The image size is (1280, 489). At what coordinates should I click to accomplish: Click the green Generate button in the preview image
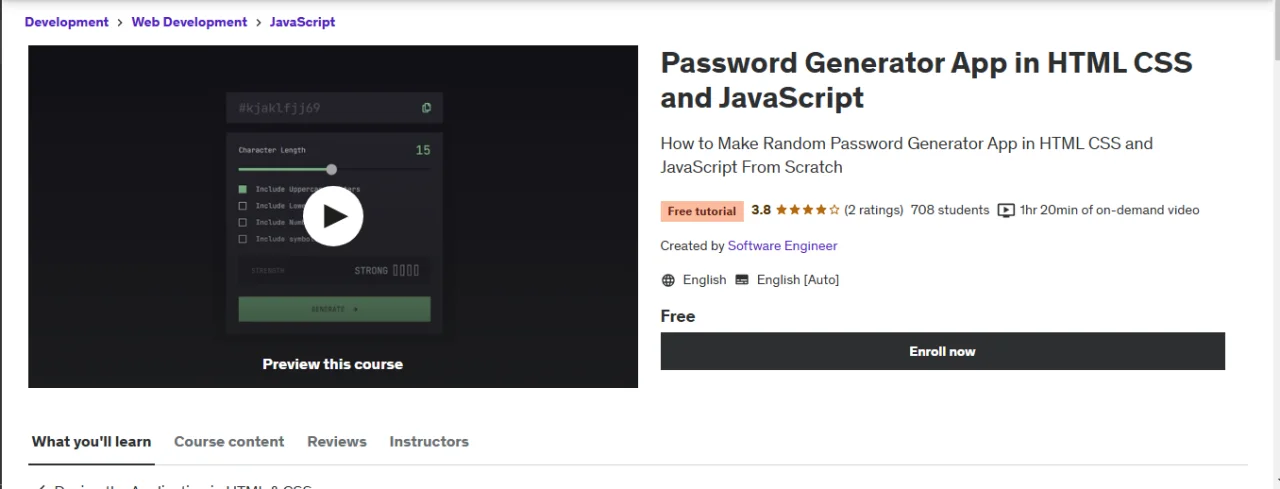pos(334,309)
